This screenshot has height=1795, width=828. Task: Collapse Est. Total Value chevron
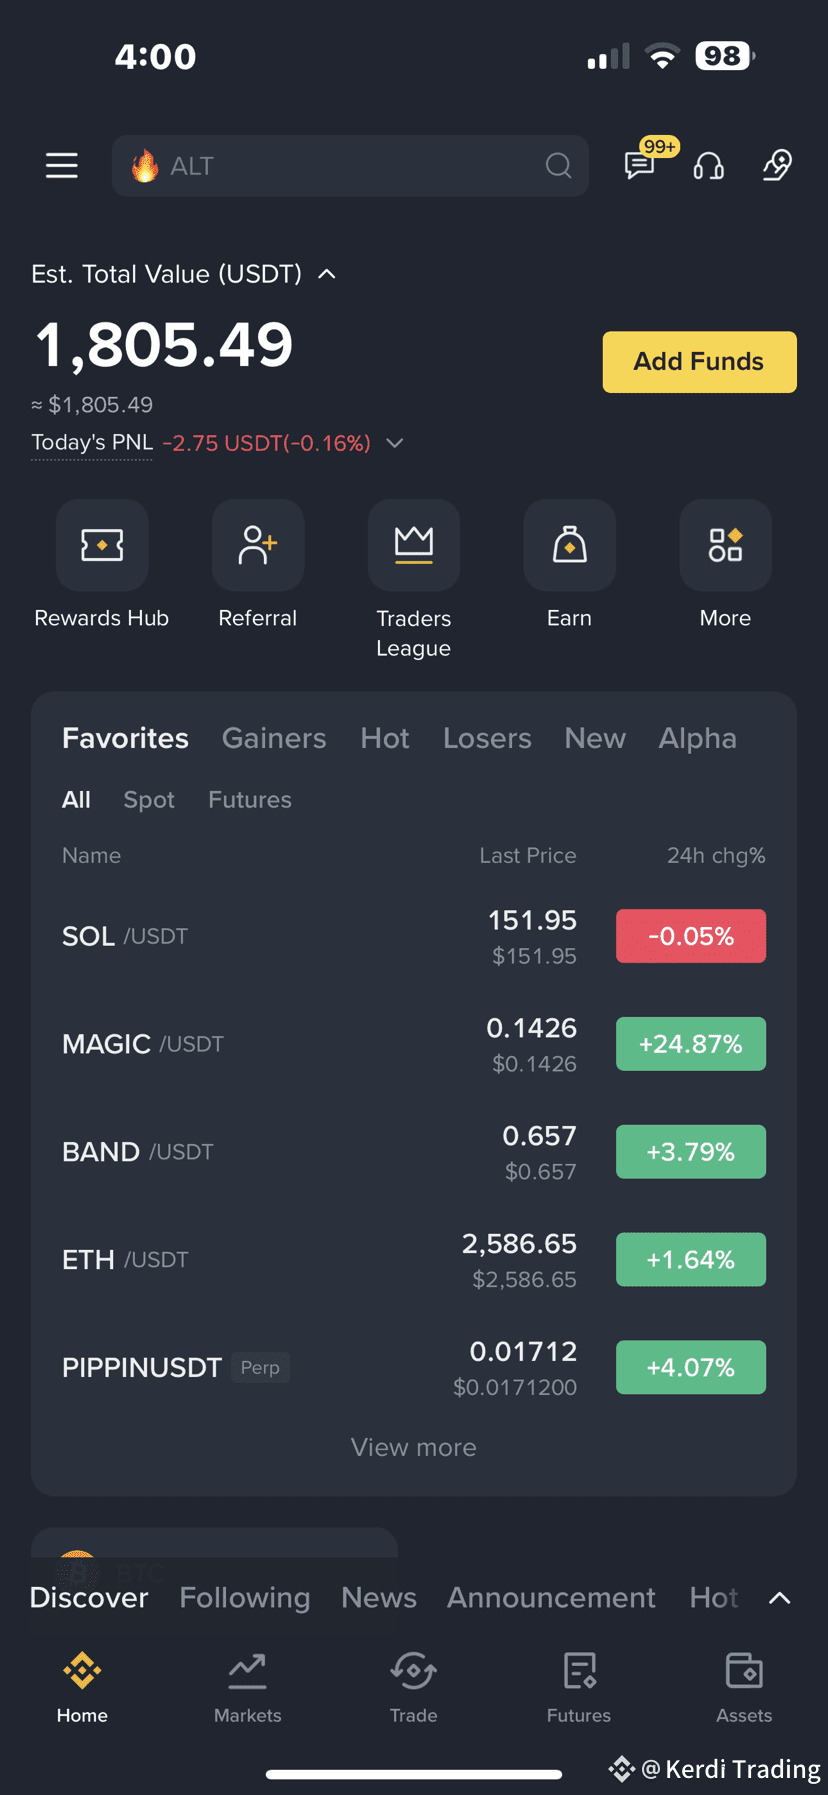click(x=327, y=274)
